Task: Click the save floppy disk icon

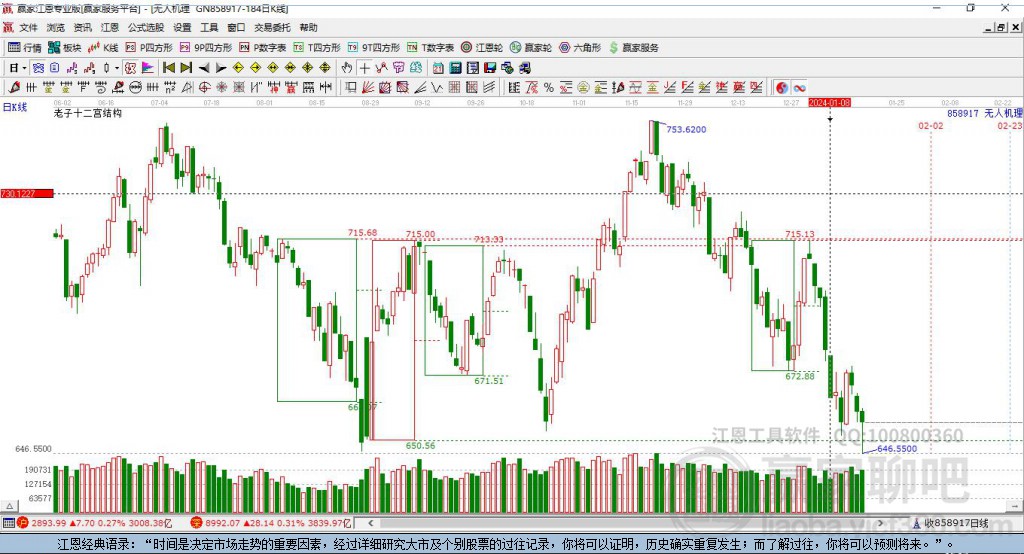Action: point(490,67)
